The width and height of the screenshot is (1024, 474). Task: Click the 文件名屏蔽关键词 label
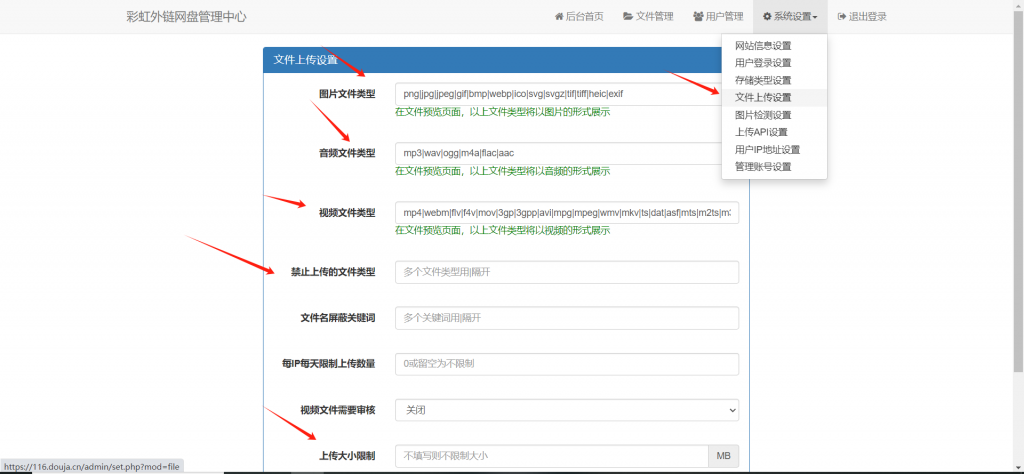(x=338, y=318)
